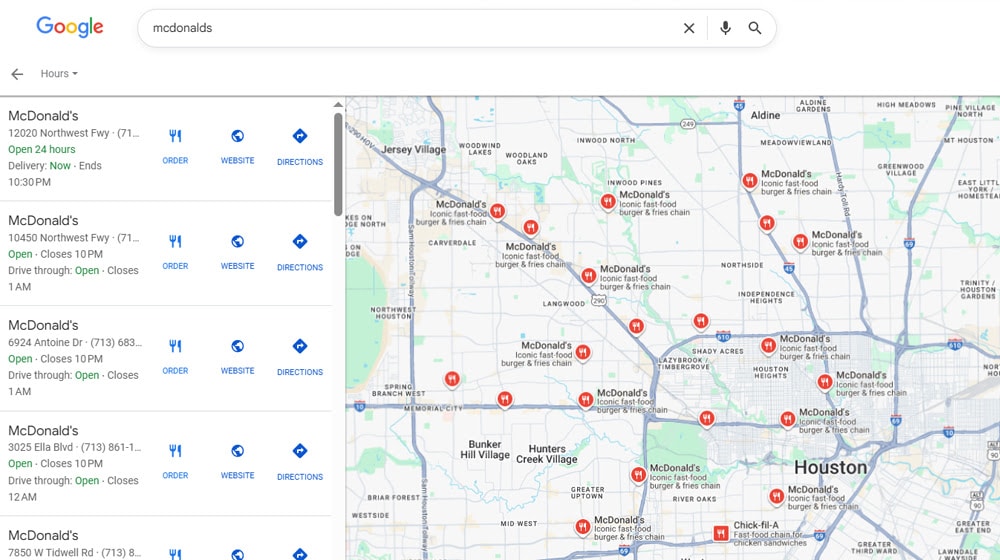Screen dimensions: 1000x560
Task: Open McDonald's listing at 3025 Ella Blvd
Action: coord(43,430)
